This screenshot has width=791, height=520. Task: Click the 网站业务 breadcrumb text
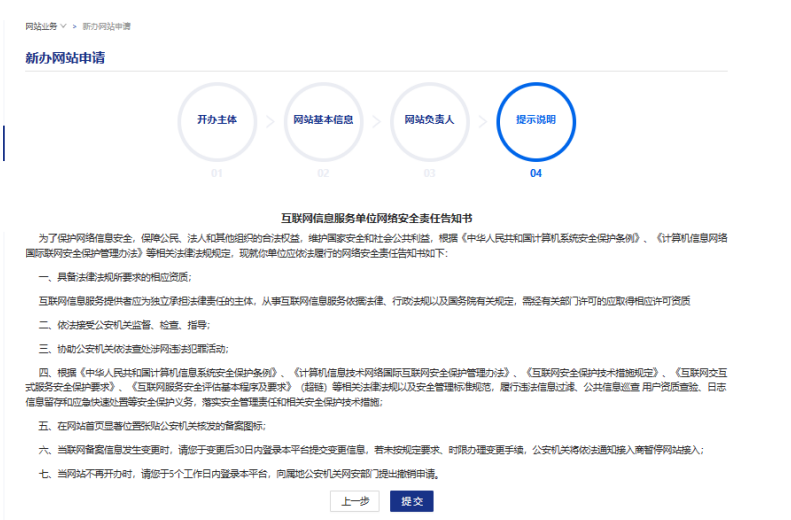[x=41, y=24]
